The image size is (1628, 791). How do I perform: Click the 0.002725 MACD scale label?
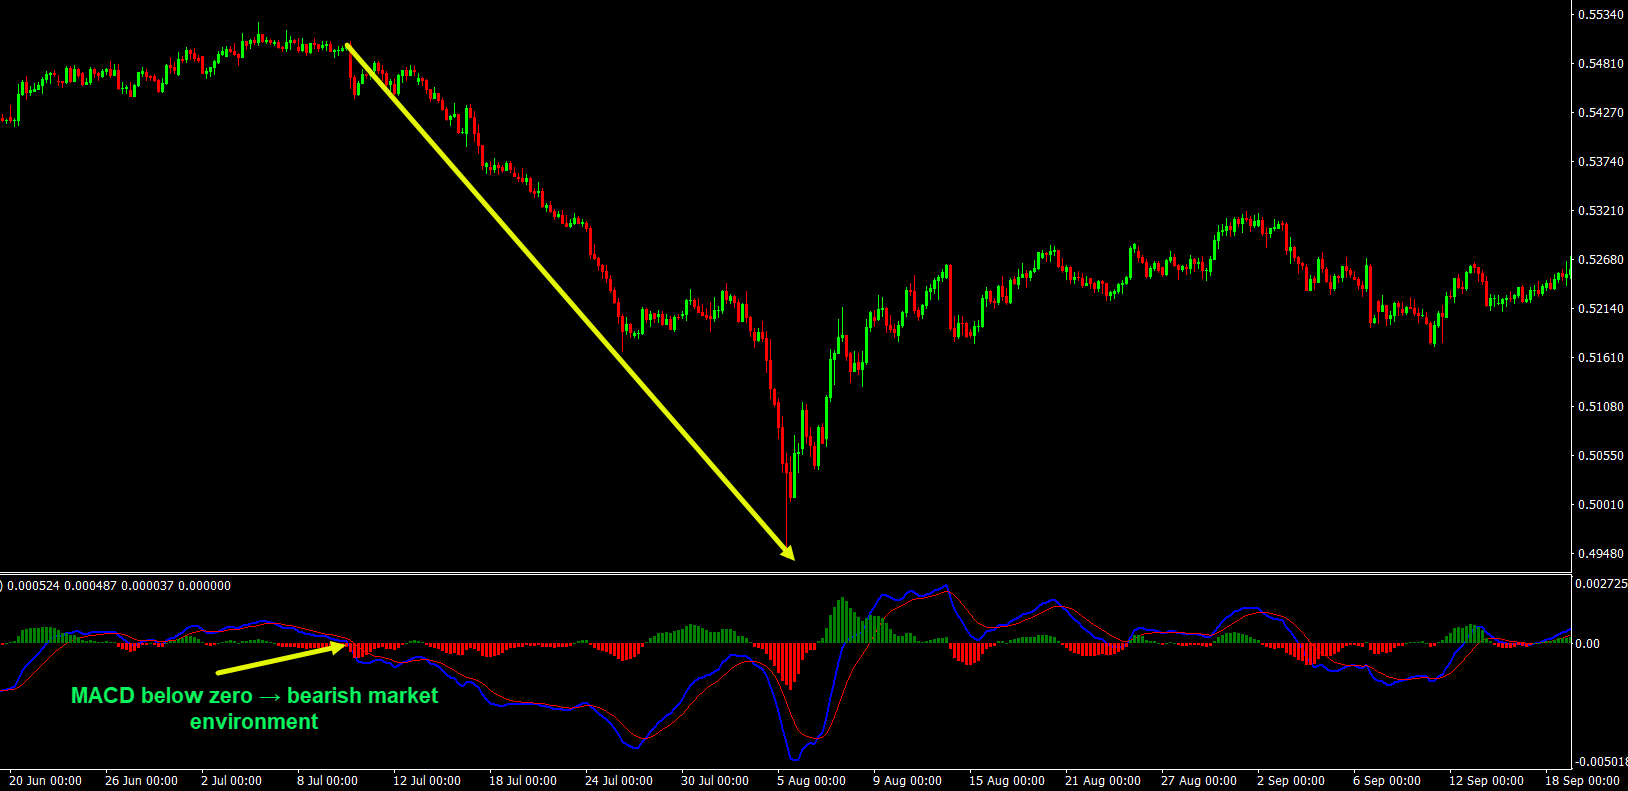coord(1600,584)
